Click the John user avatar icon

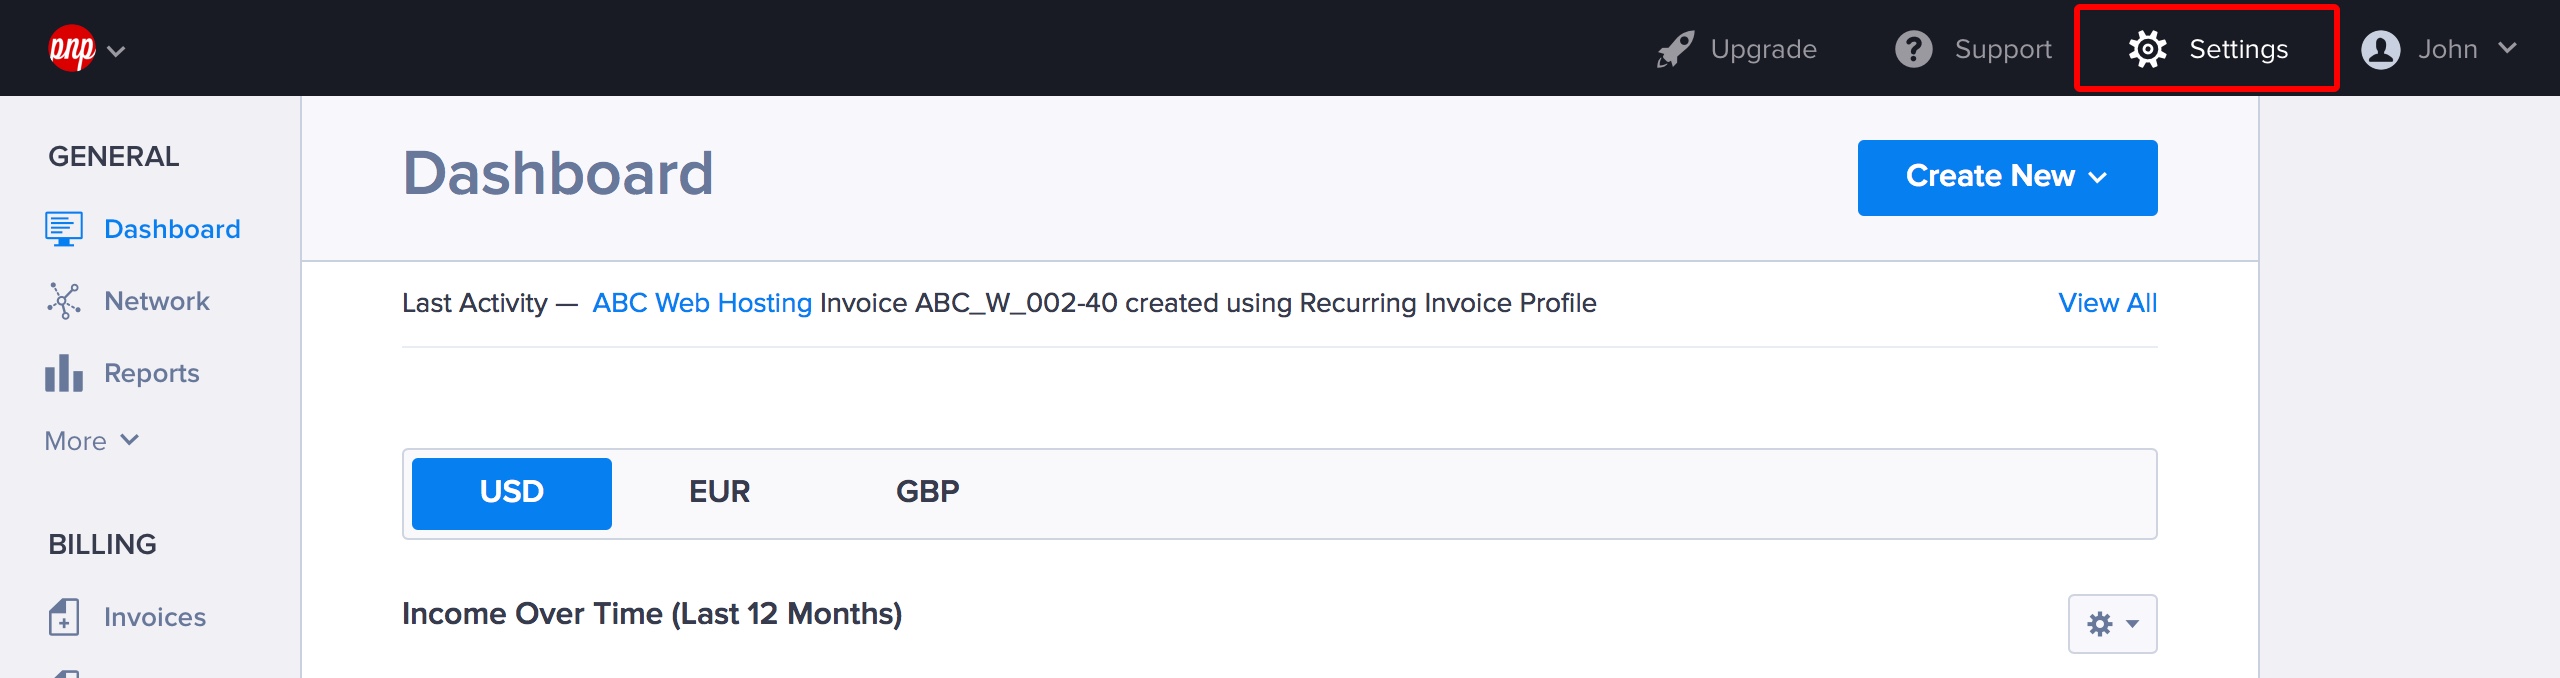pos(2380,49)
